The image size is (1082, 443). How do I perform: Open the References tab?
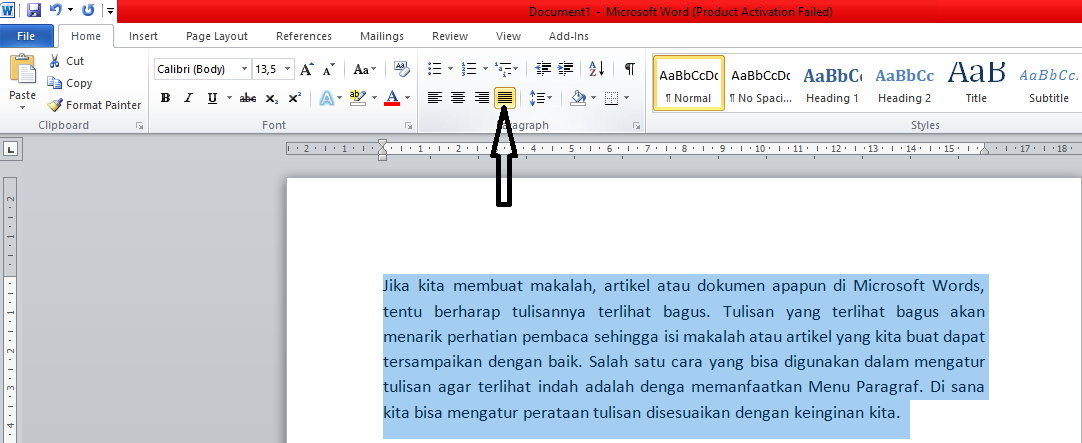click(304, 36)
